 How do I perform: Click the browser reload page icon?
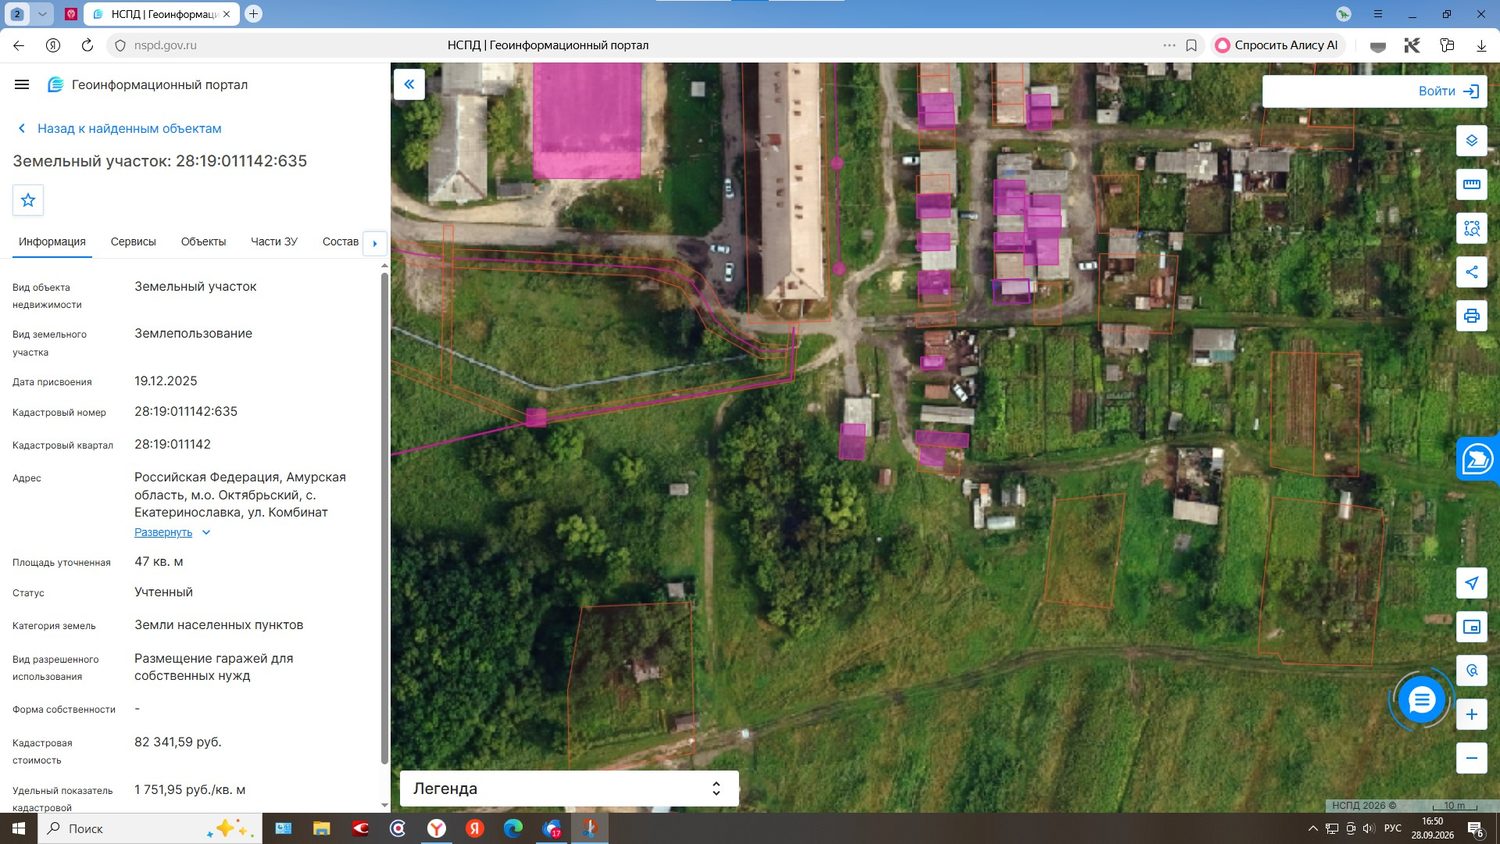coord(87,45)
